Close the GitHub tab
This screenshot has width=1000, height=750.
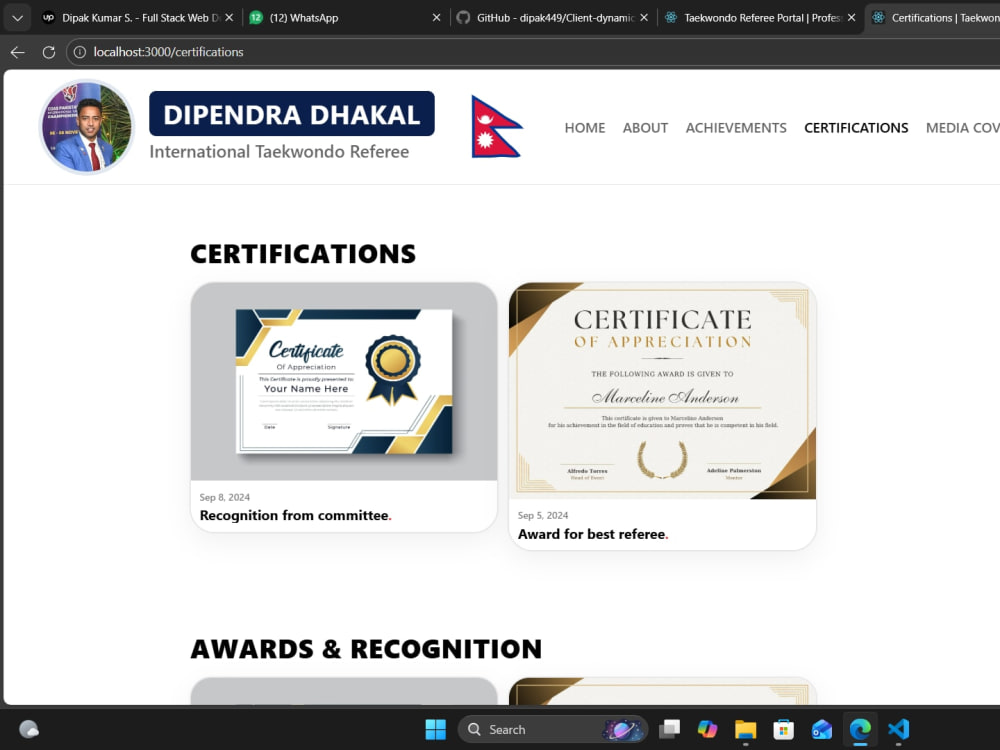coord(644,18)
